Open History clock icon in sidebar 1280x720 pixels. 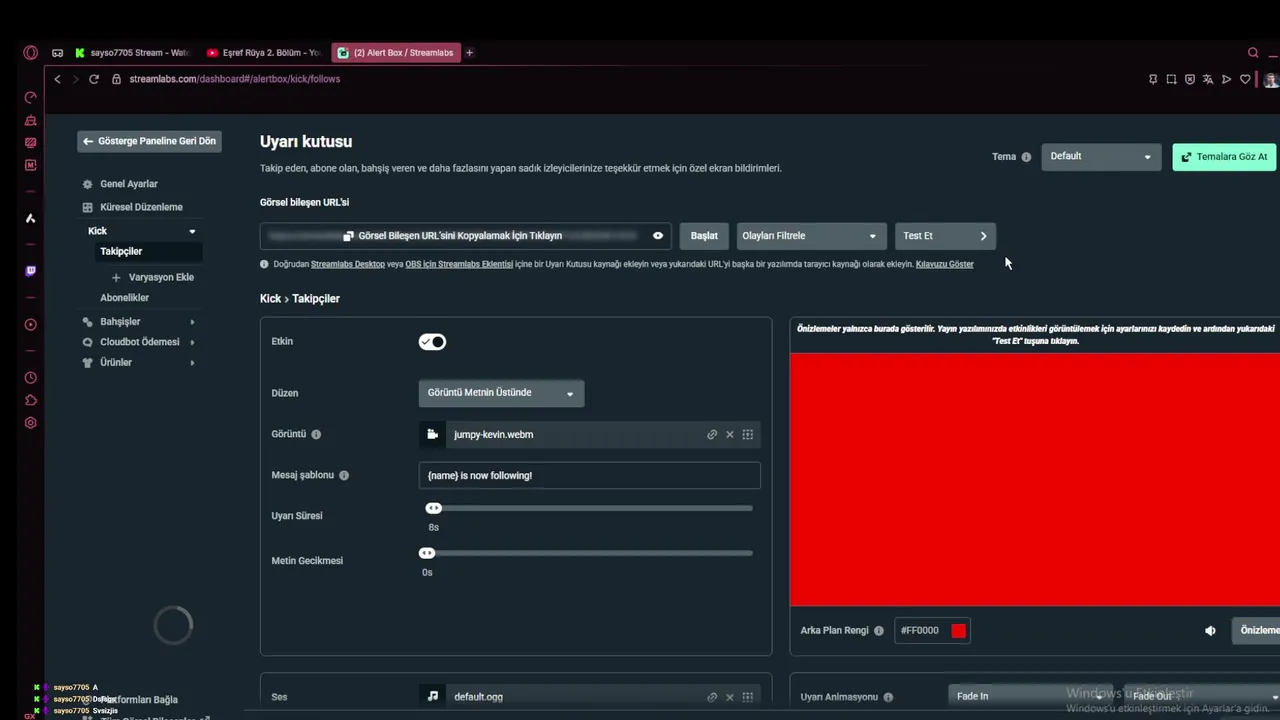click(x=30, y=378)
